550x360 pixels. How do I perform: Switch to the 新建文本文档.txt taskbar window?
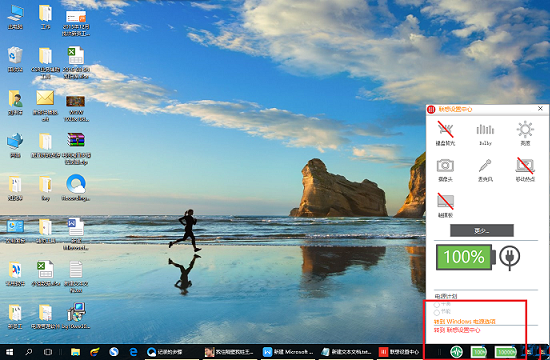346,352
